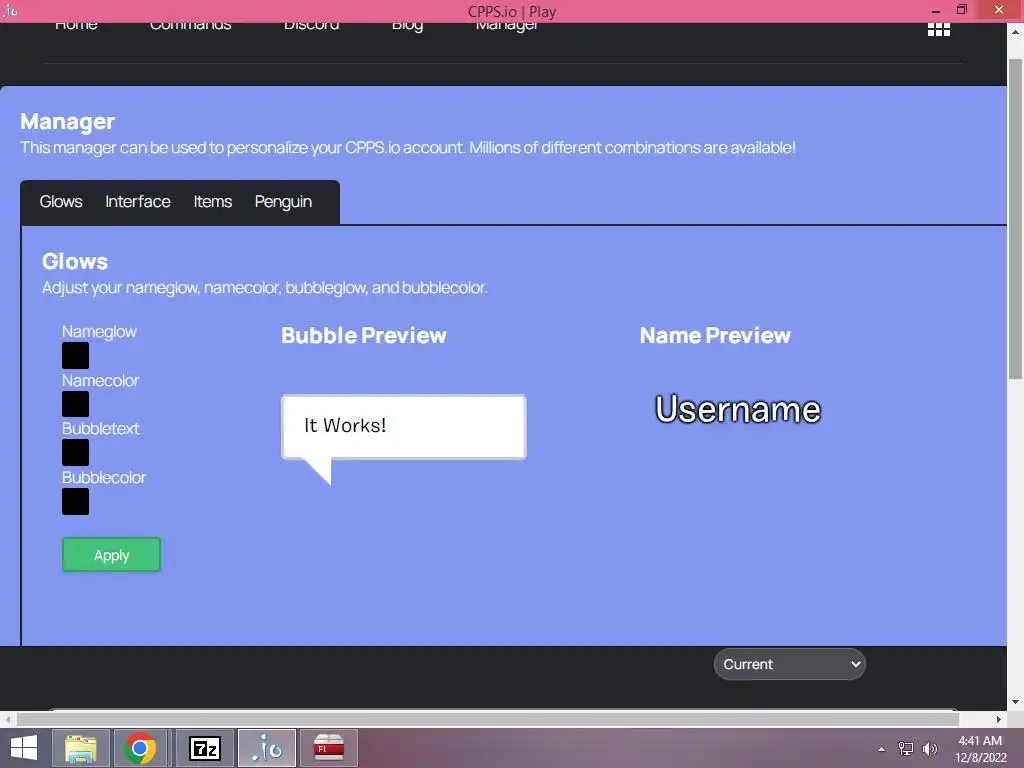This screenshot has height=768, width=1024.
Task: Open the grid apps menu icon
Action: point(938,29)
